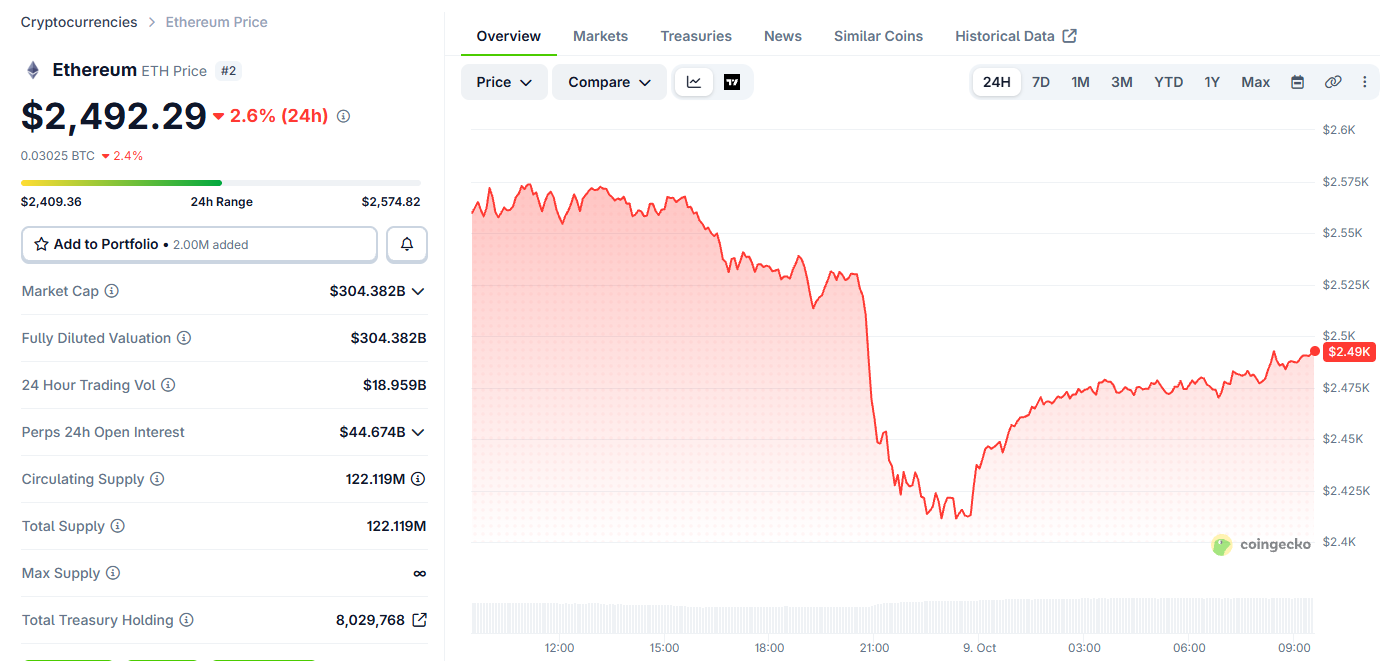Click the 122.119M Total Supply value
The width and height of the screenshot is (1384, 661).
(x=396, y=526)
